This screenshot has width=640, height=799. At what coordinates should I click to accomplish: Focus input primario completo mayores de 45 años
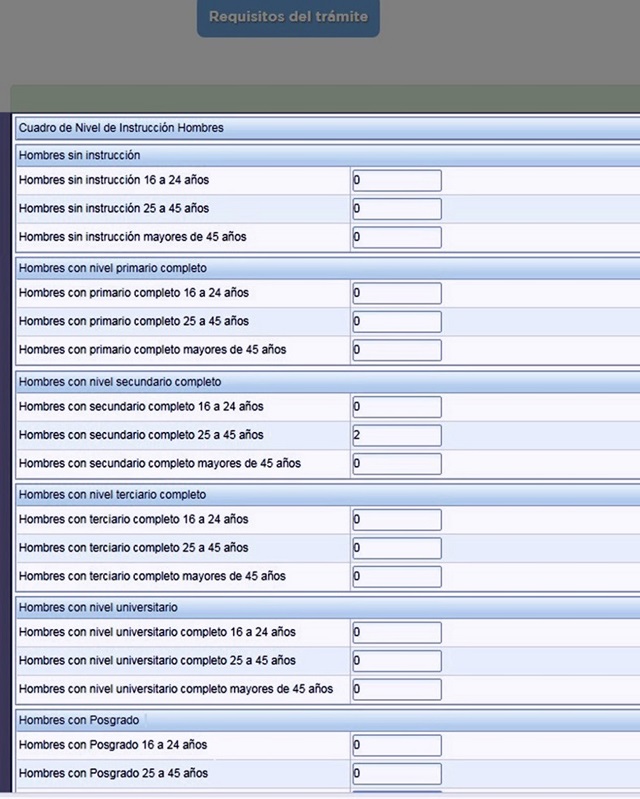(x=396, y=350)
